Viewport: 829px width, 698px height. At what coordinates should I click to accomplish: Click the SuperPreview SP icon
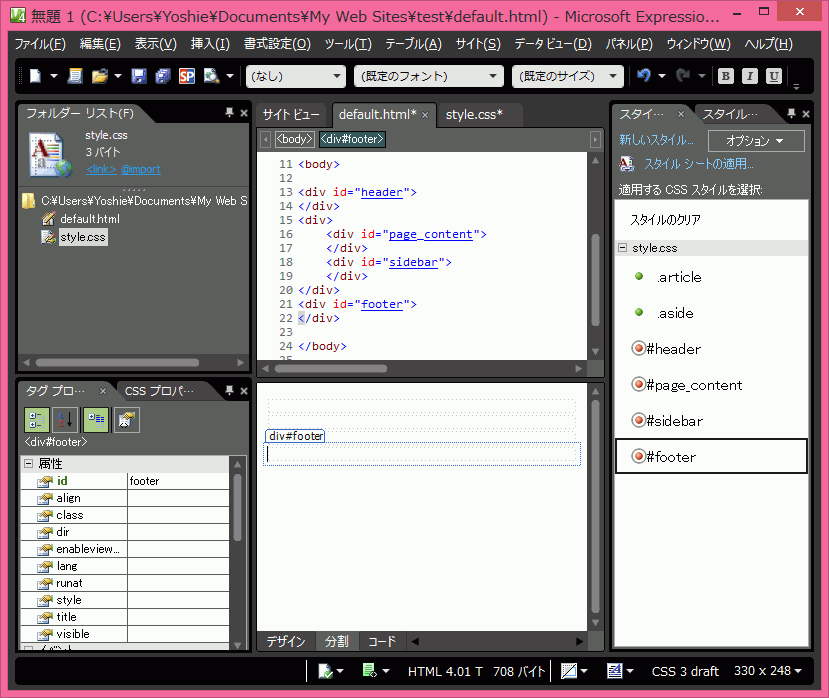(187, 76)
